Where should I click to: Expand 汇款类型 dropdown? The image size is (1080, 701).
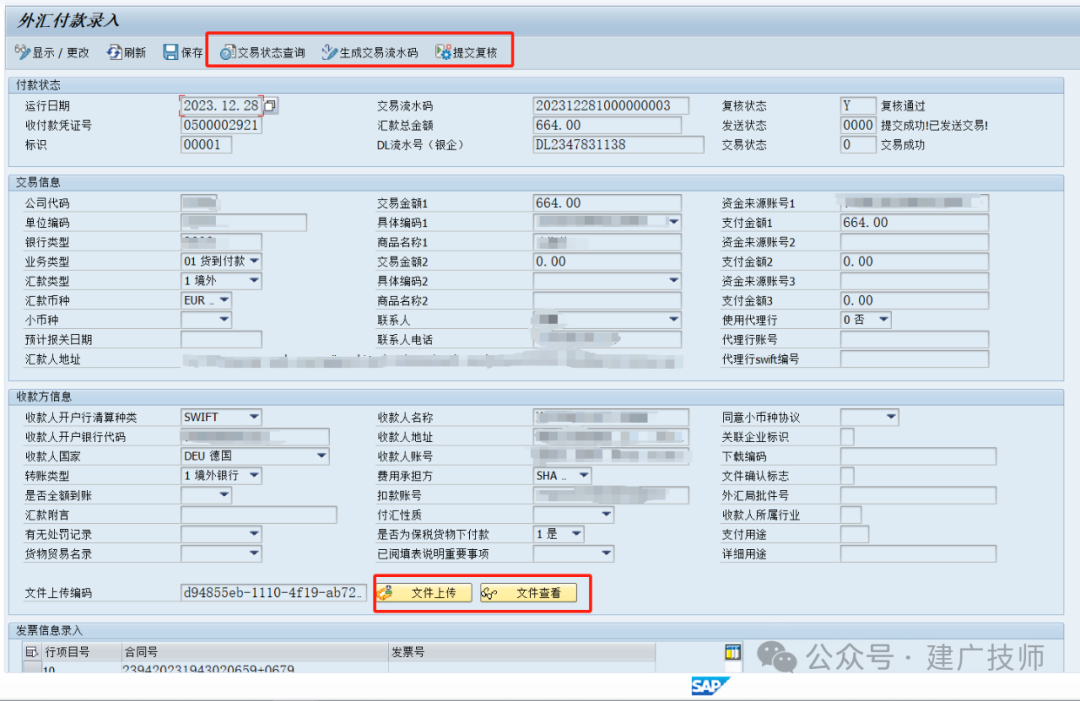point(254,280)
